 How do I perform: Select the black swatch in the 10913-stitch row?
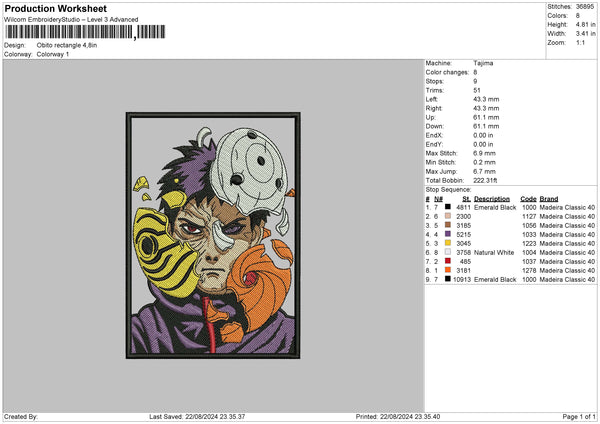click(x=447, y=279)
